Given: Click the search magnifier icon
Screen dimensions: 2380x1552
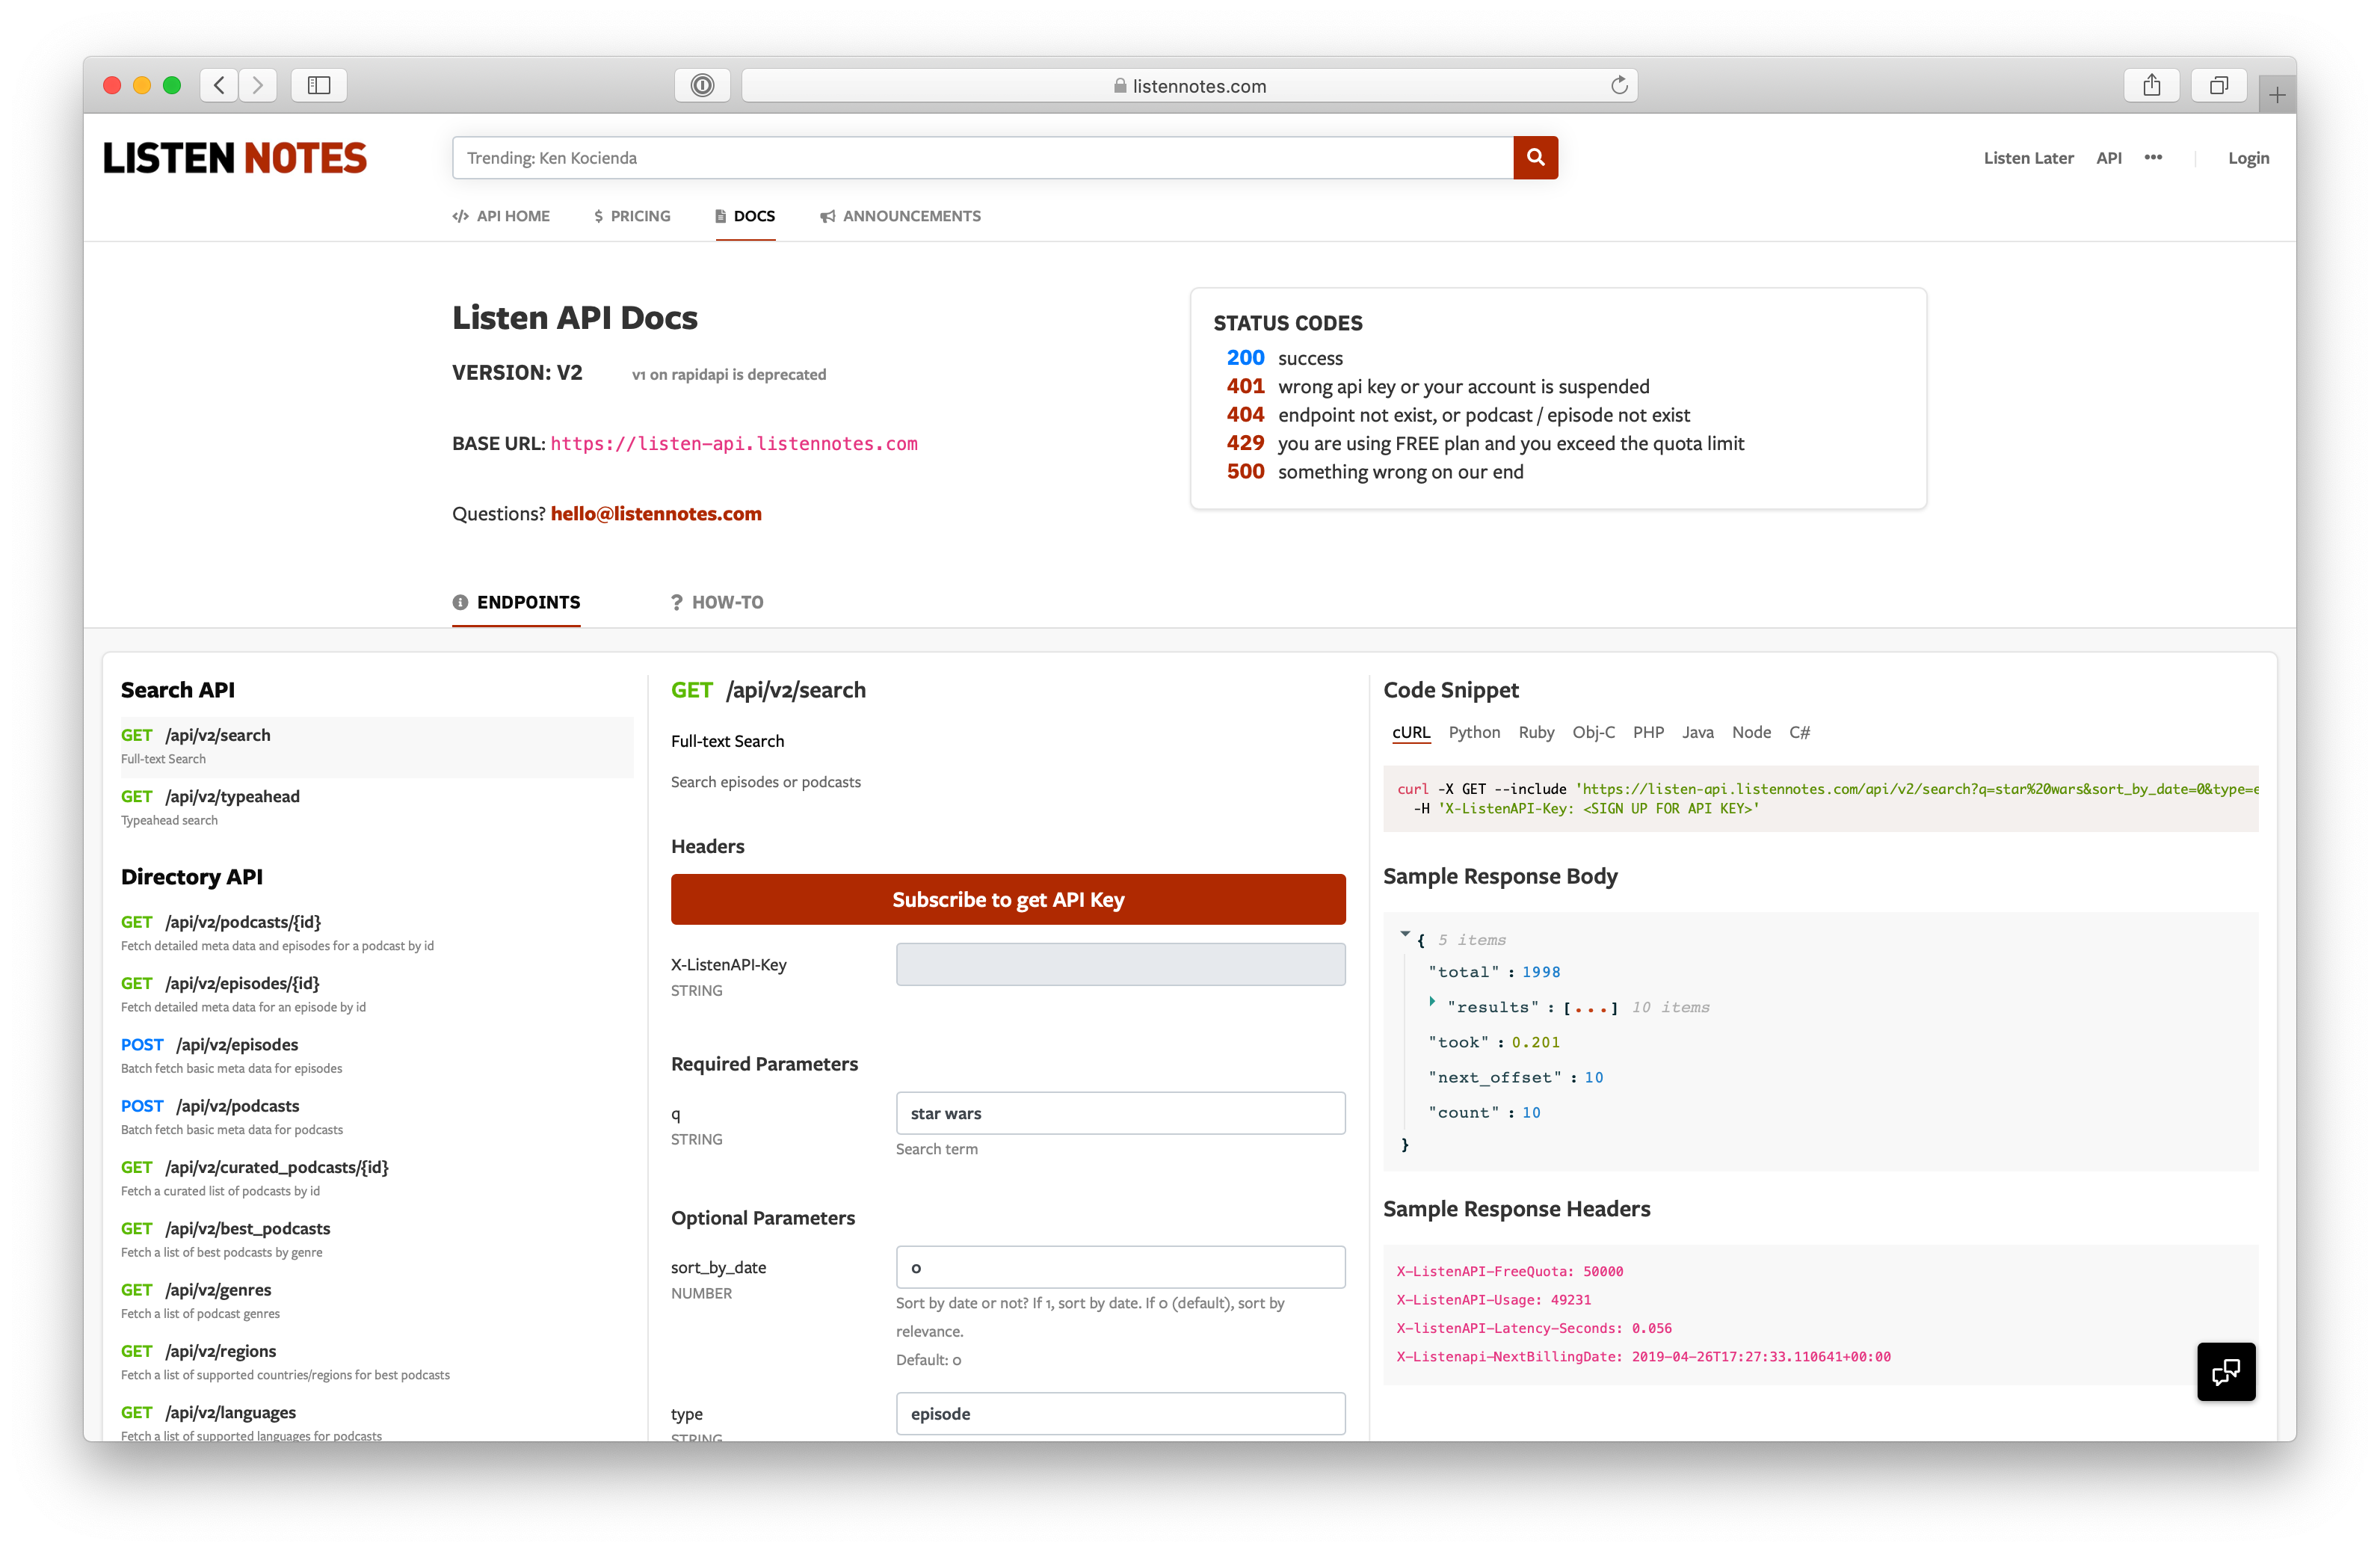Looking at the screenshot, I should (1536, 157).
